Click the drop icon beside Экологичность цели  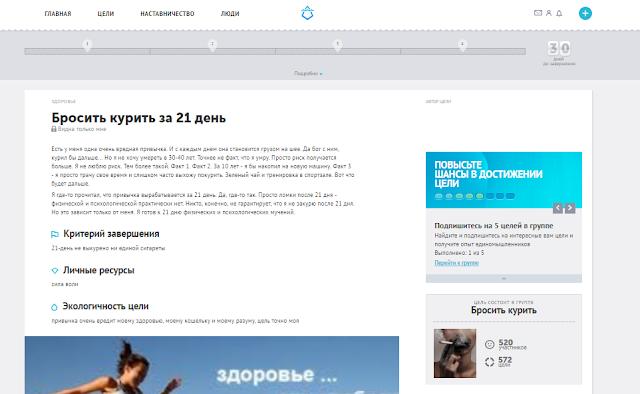tap(54, 307)
